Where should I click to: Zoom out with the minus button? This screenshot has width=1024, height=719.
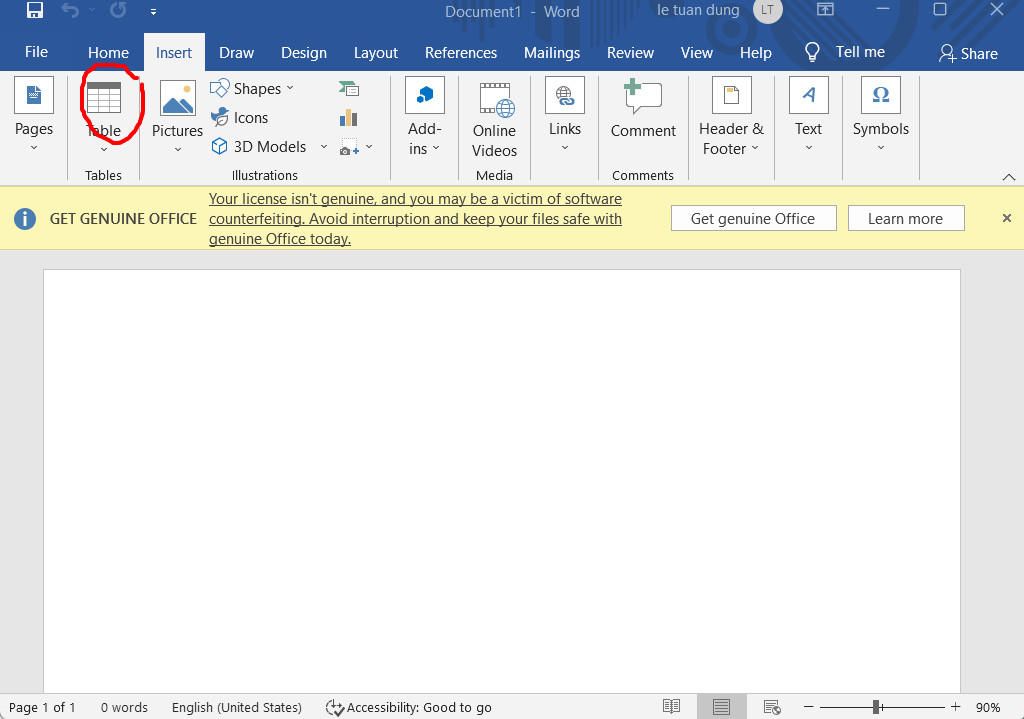click(x=808, y=707)
